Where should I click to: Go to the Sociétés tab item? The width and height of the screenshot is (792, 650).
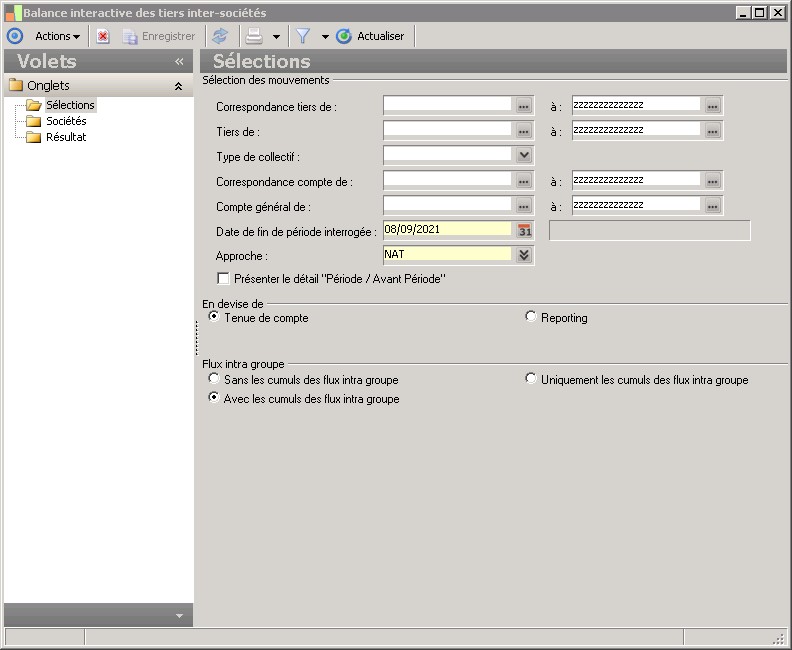click(66, 121)
